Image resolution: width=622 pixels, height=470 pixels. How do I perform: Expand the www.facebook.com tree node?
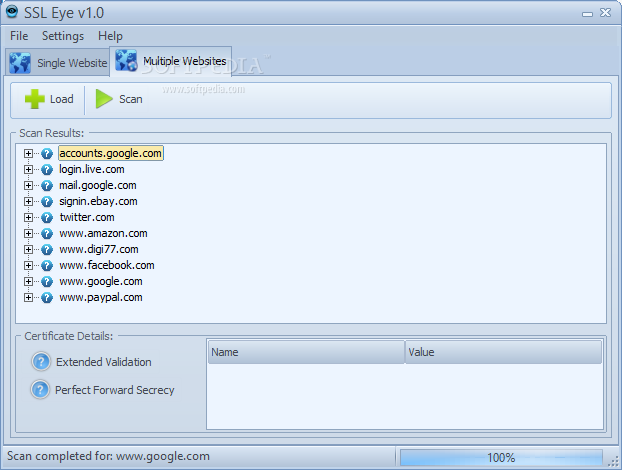(28, 265)
